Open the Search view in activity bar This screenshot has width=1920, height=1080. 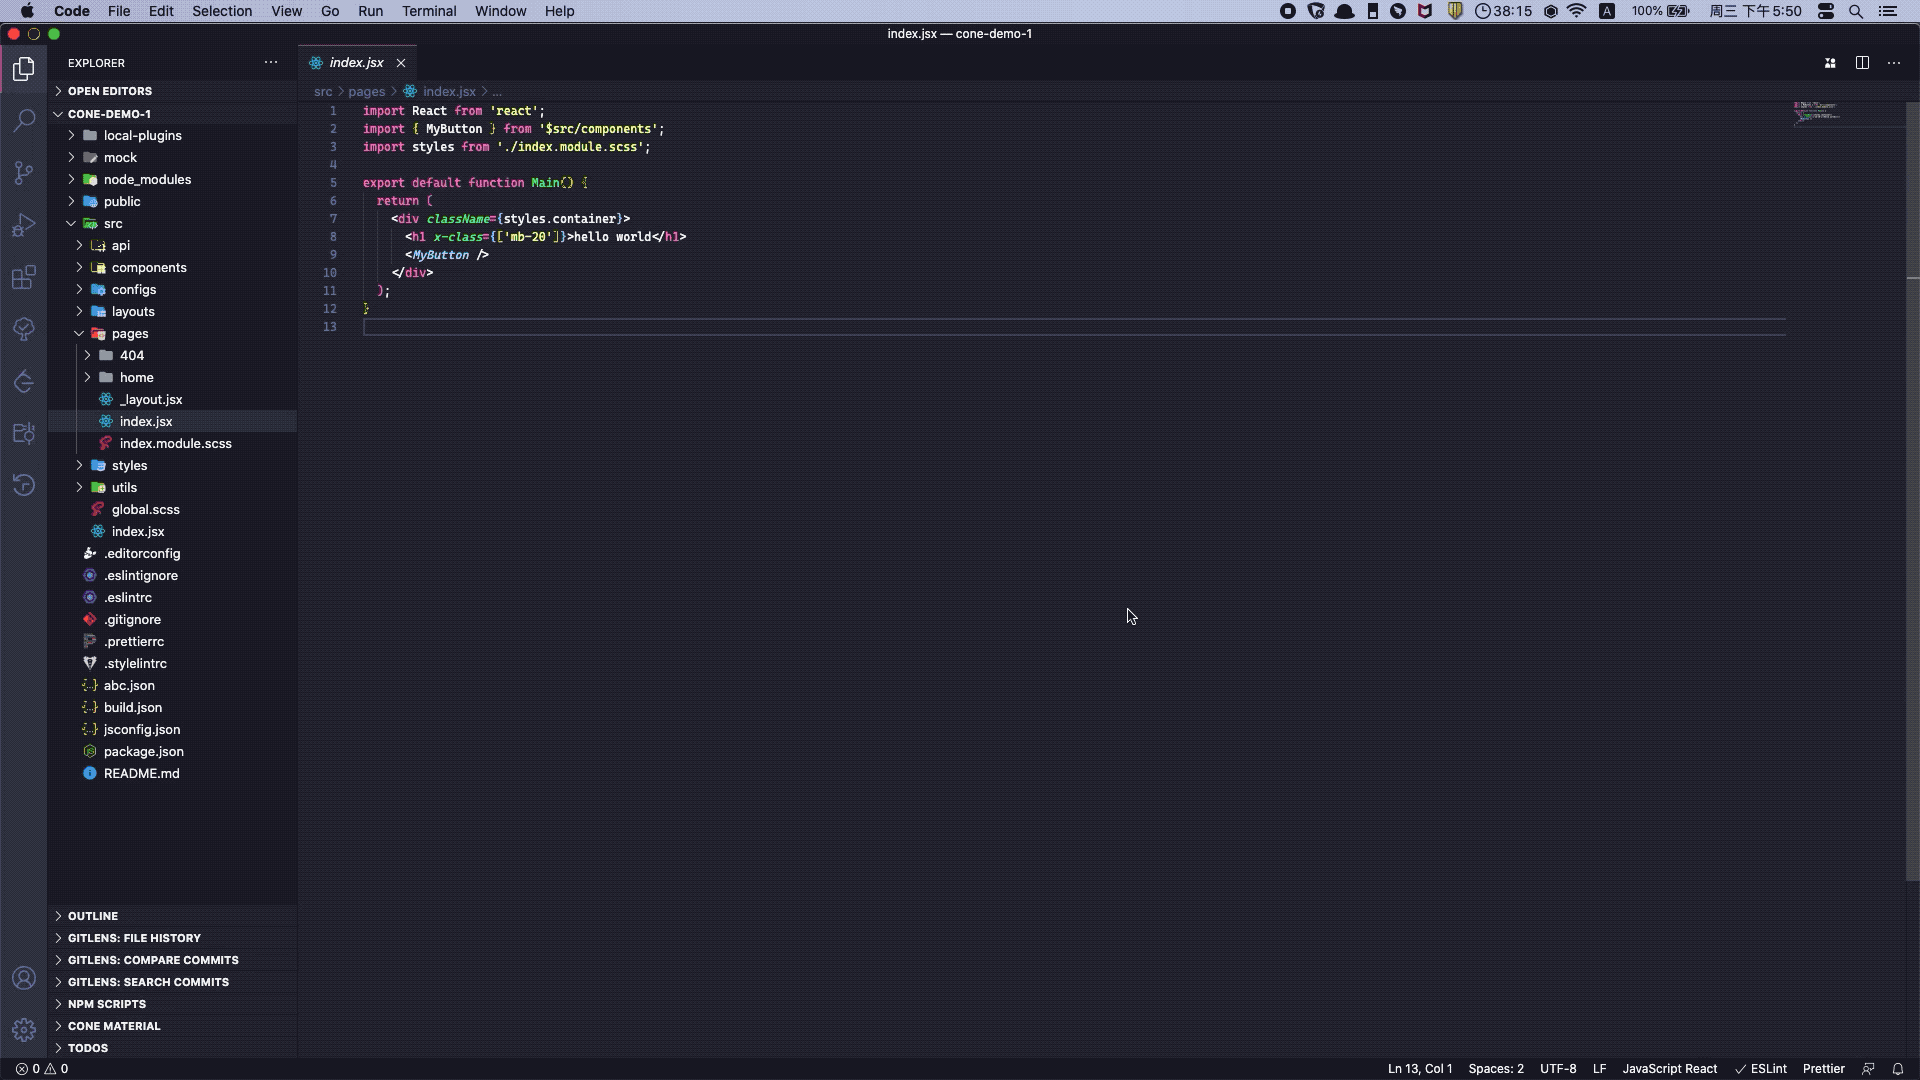pyautogui.click(x=24, y=120)
